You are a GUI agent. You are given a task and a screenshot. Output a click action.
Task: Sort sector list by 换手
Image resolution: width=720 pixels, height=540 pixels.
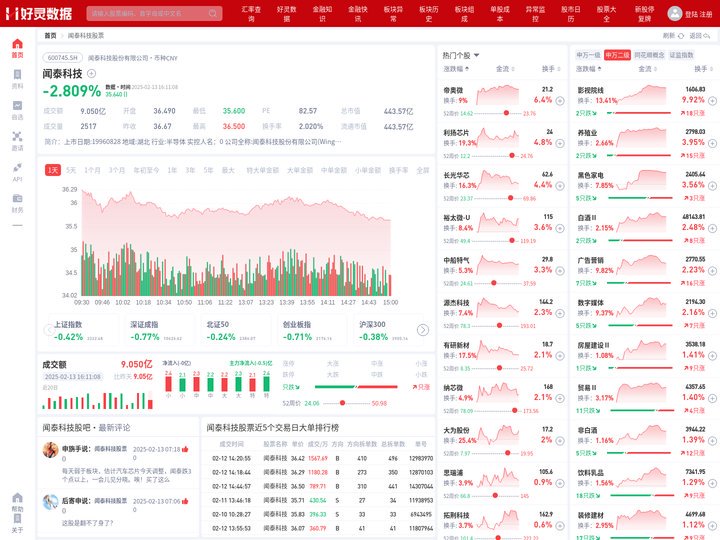703,69
